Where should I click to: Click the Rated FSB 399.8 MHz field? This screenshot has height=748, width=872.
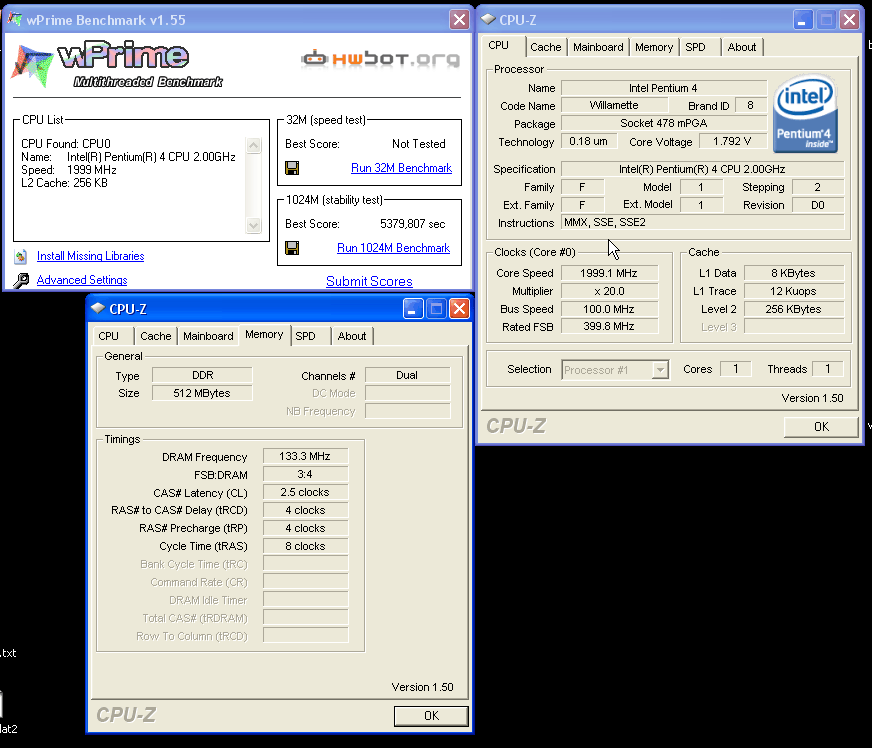pyautogui.click(x=609, y=326)
